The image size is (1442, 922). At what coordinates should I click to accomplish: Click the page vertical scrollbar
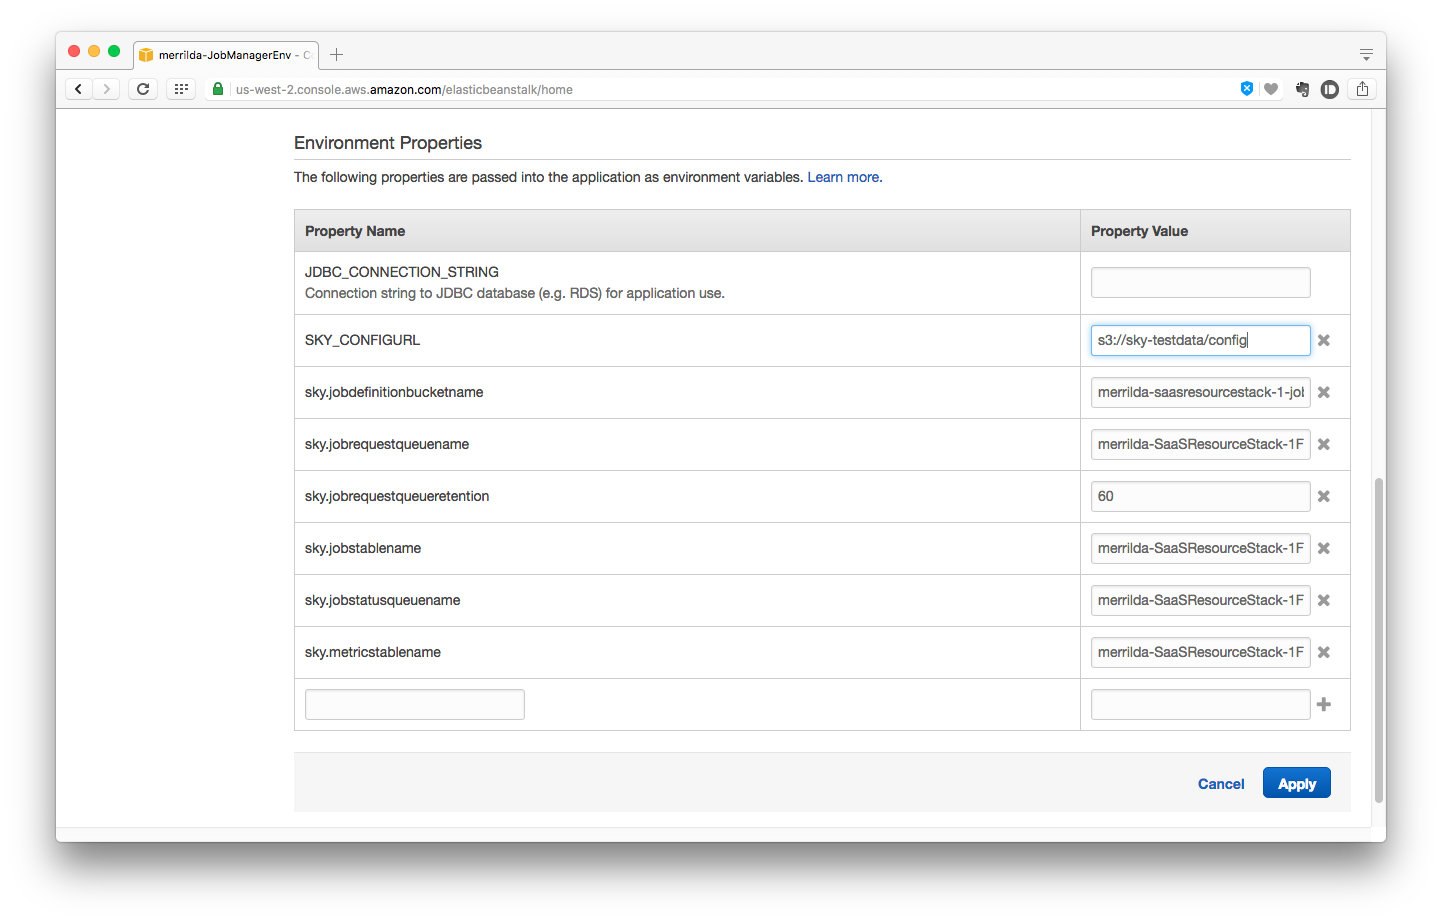(x=1379, y=640)
